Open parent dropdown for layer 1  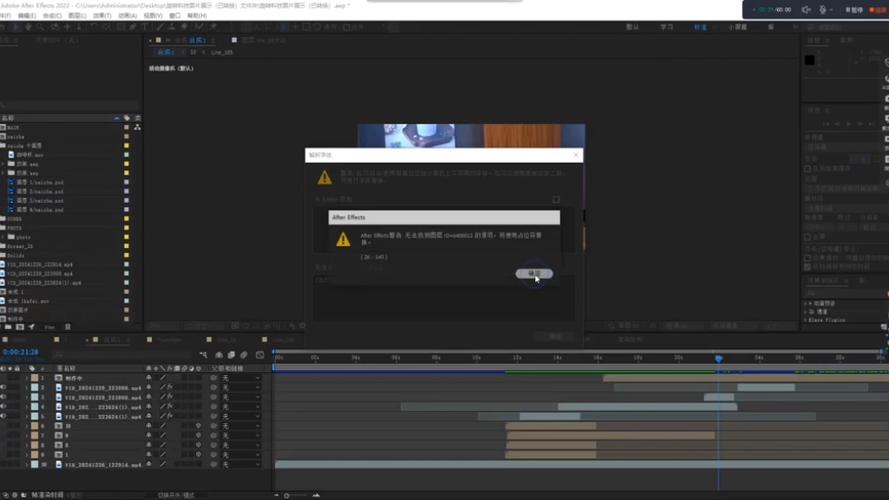tap(241, 378)
